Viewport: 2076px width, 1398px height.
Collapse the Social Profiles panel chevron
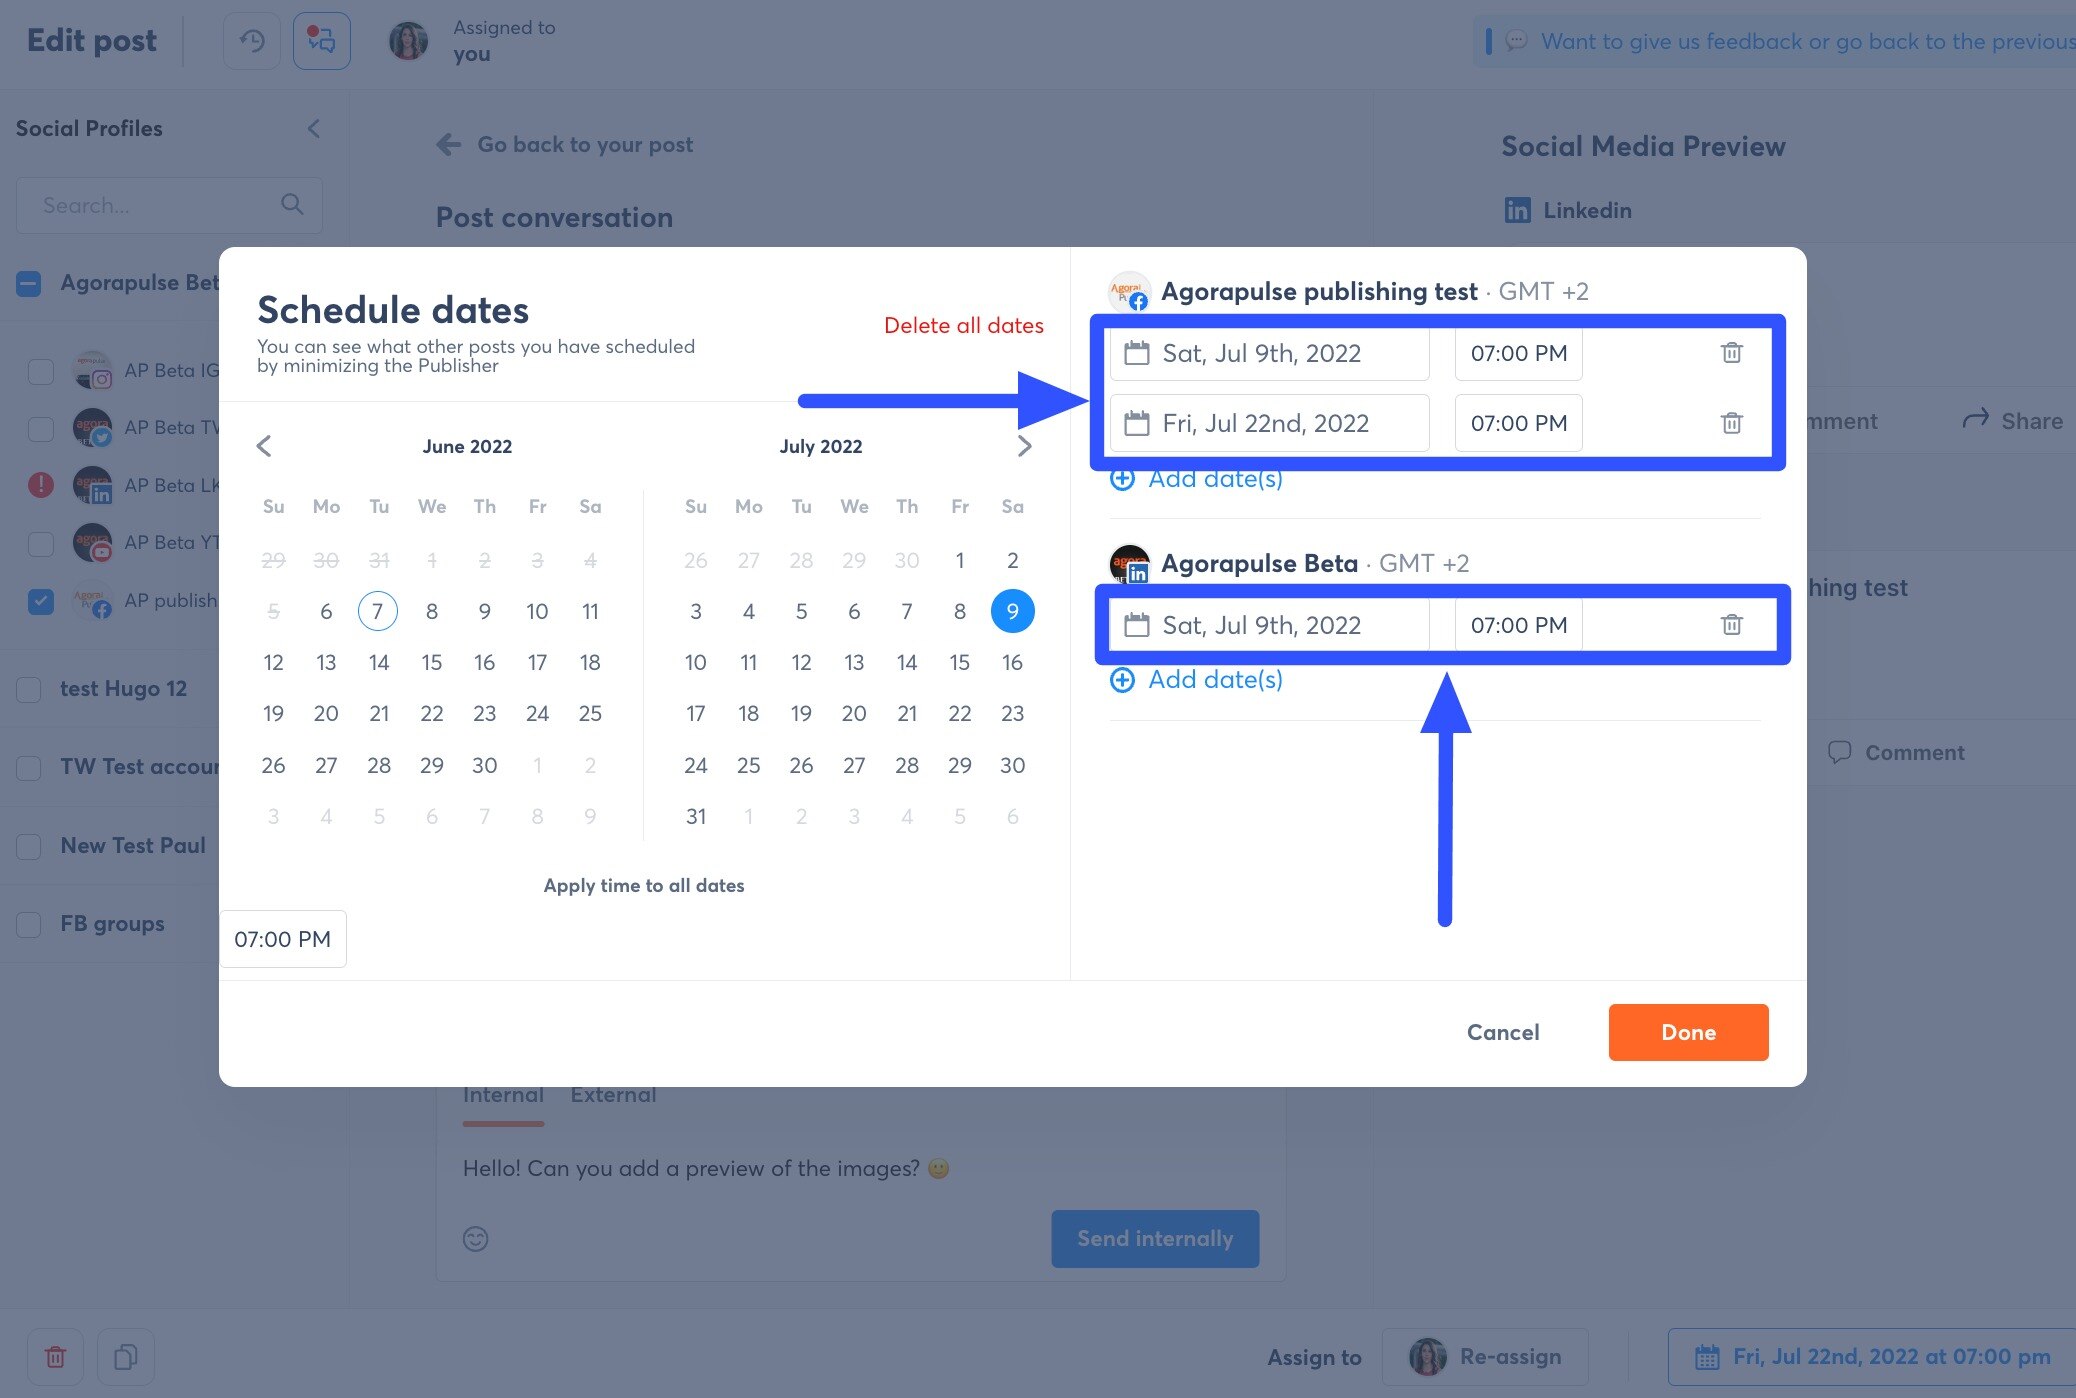(314, 128)
